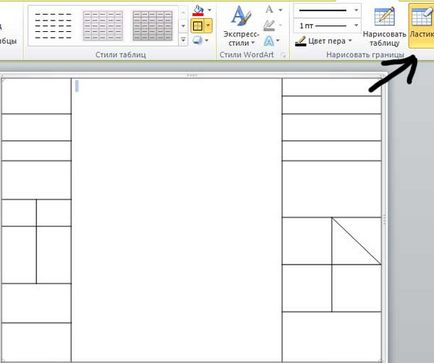Open Экспресс-стили WordArt styles
The height and width of the screenshot is (363, 434).
(241, 26)
